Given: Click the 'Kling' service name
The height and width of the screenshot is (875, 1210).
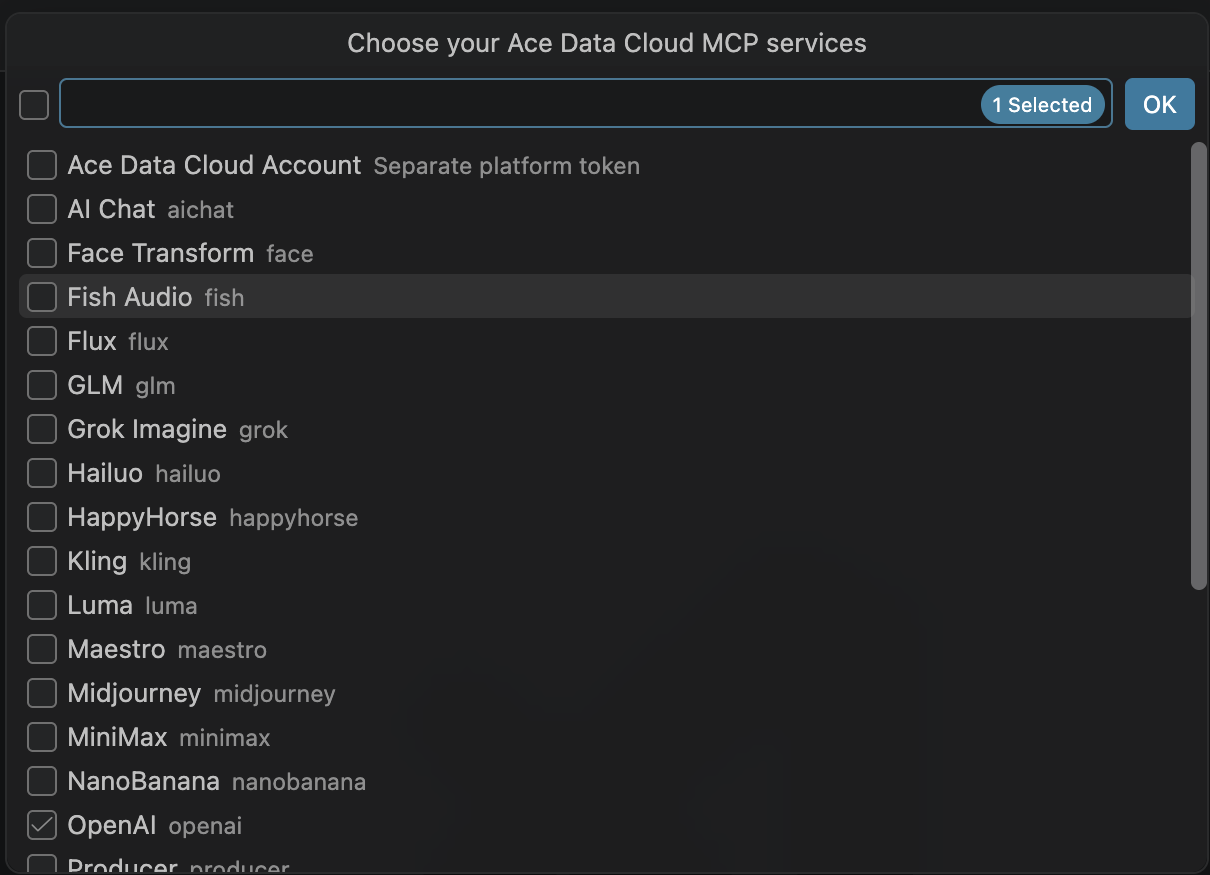Looking at the screenshot, I should (x=97, y=561).
